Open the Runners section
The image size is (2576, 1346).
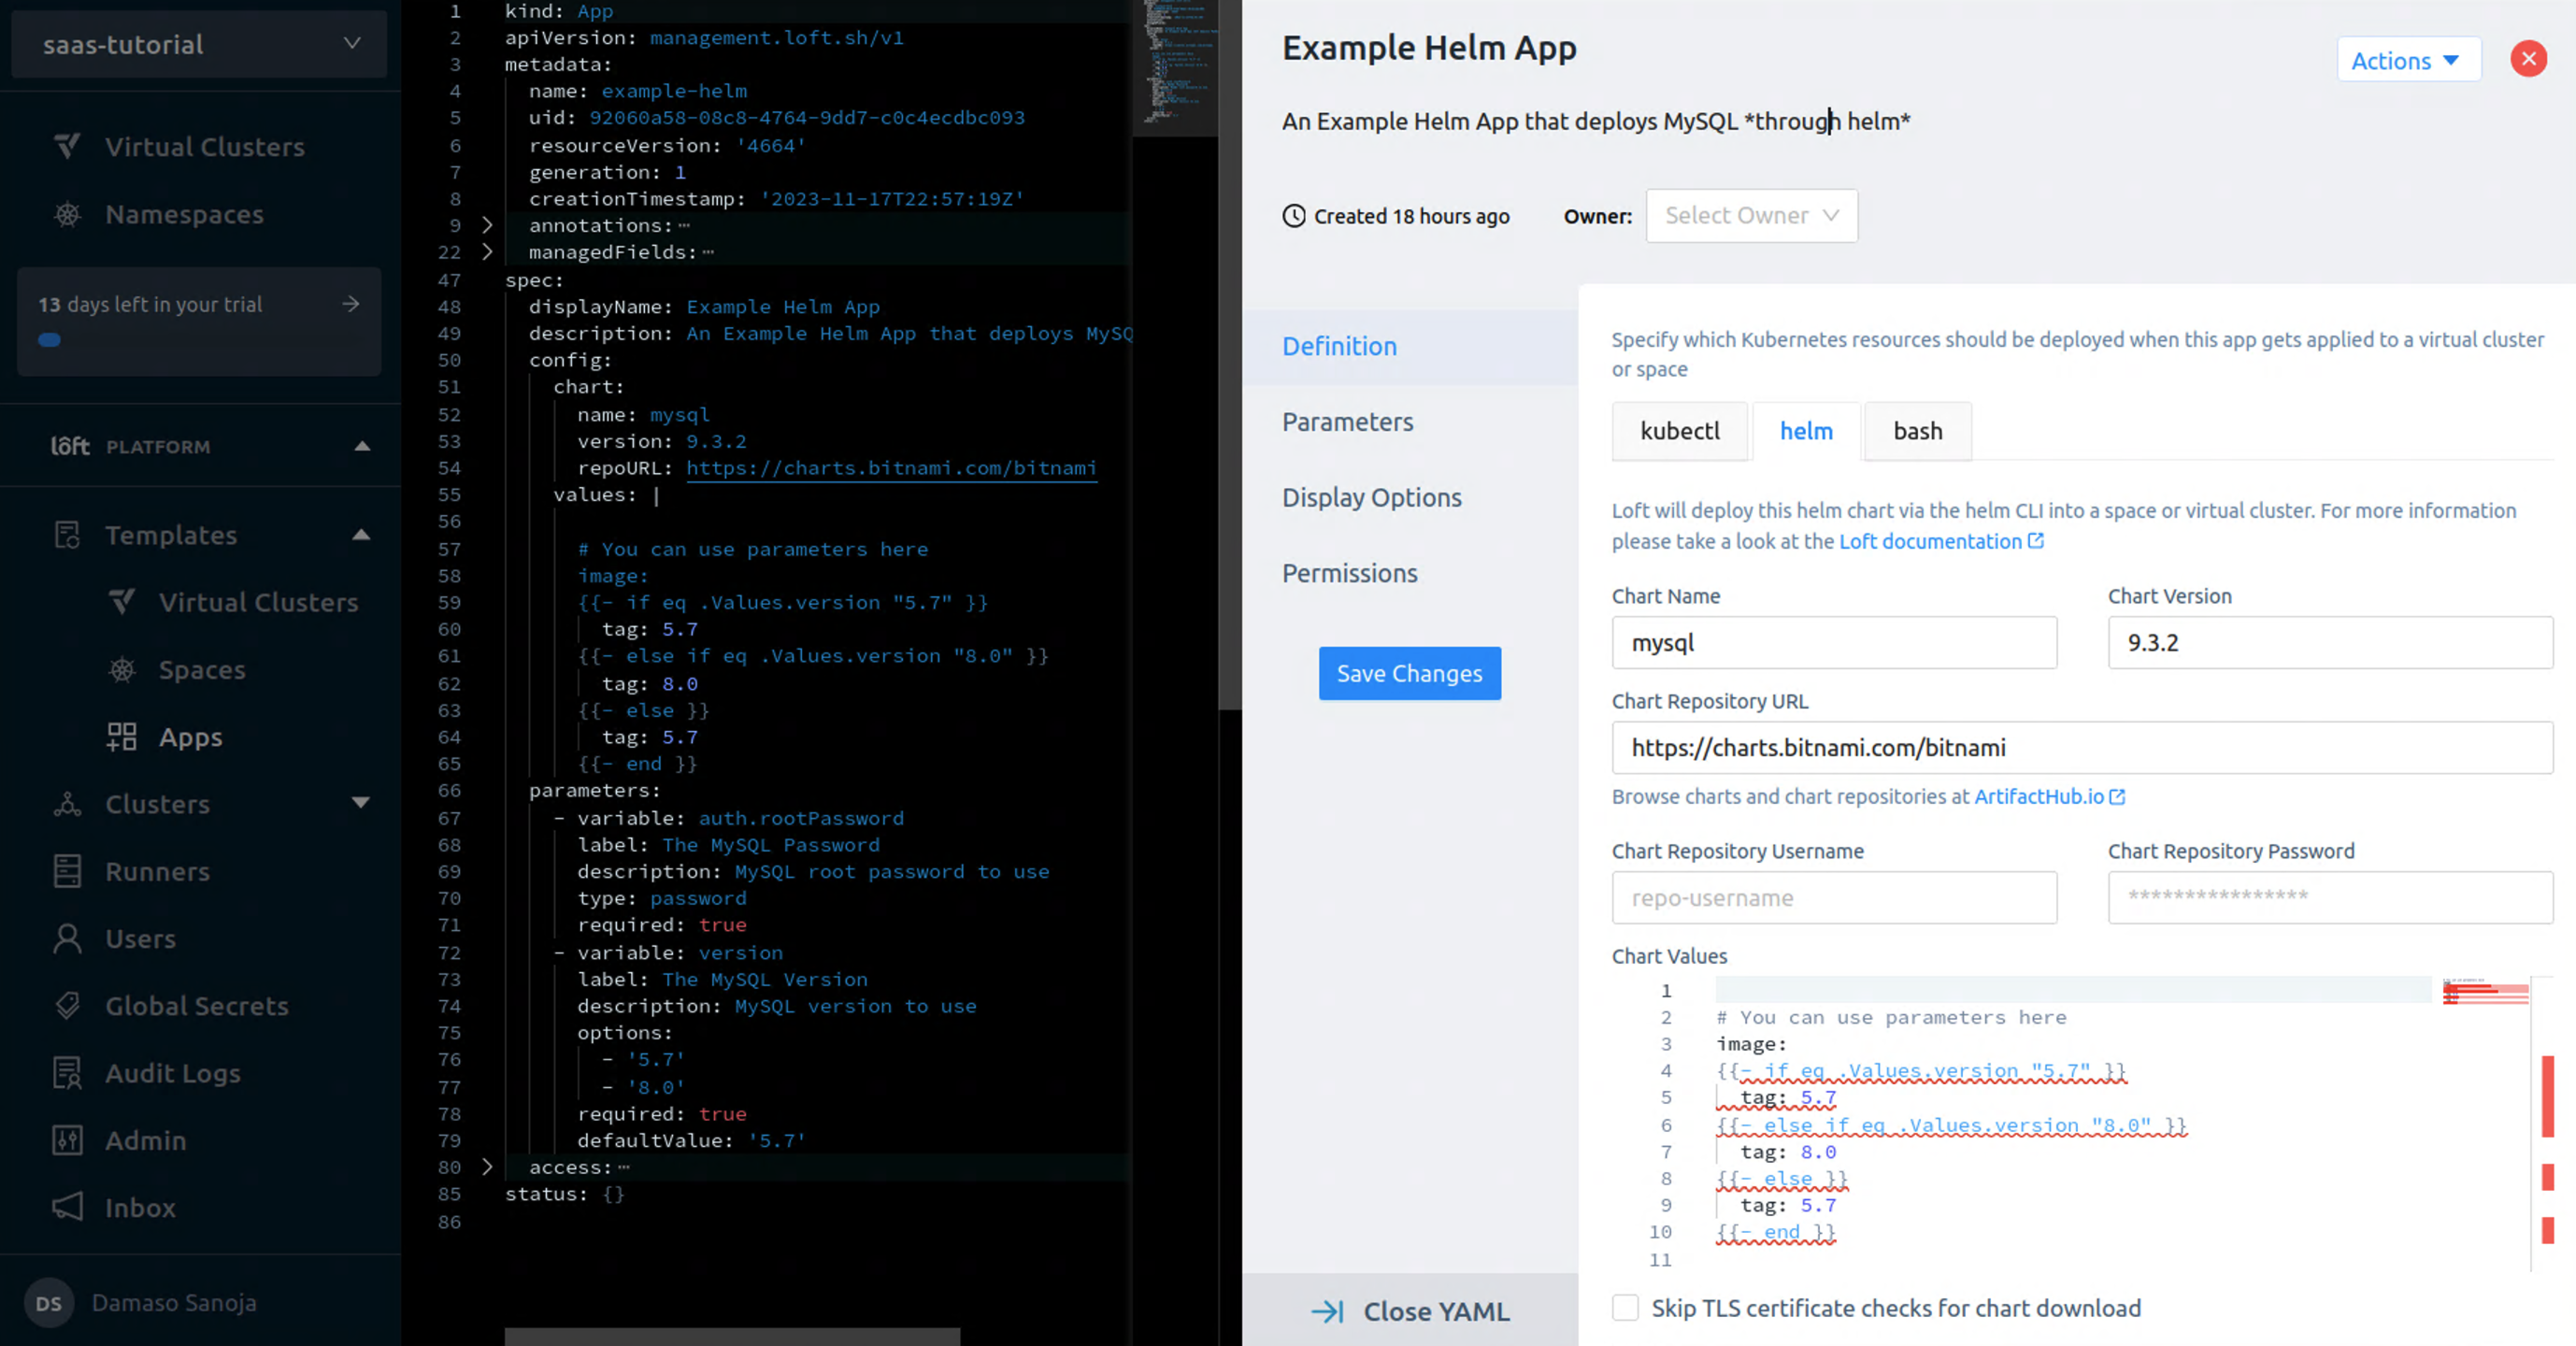pos(157,871)
